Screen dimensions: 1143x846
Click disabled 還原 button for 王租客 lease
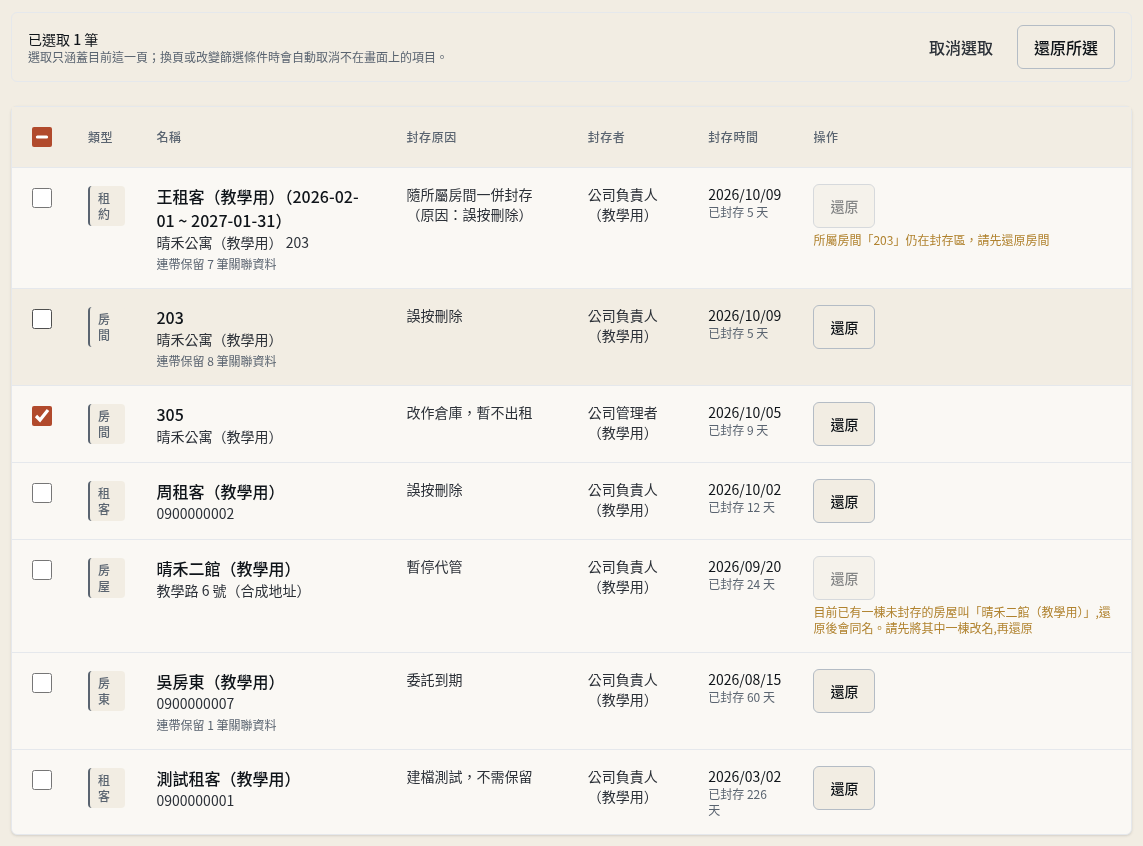pyautogui.click(x=843, y=206)
